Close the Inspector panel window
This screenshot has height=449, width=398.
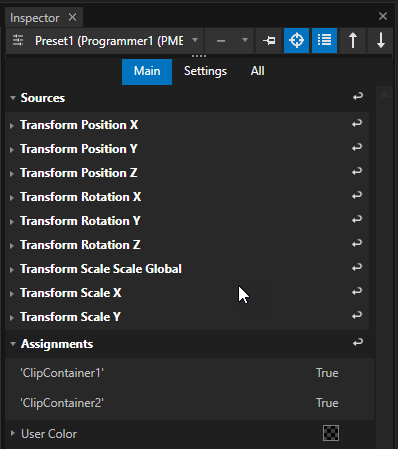click(383, 16)
